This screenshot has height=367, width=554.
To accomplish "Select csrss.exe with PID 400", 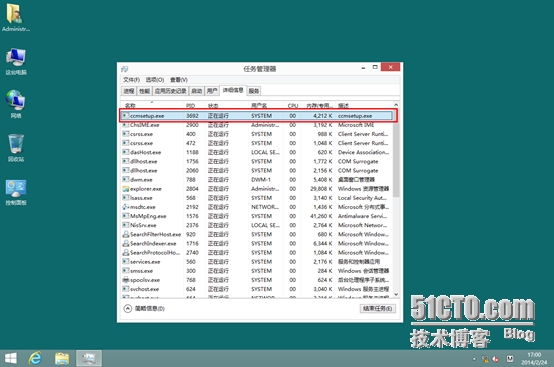I will [257, 134].
